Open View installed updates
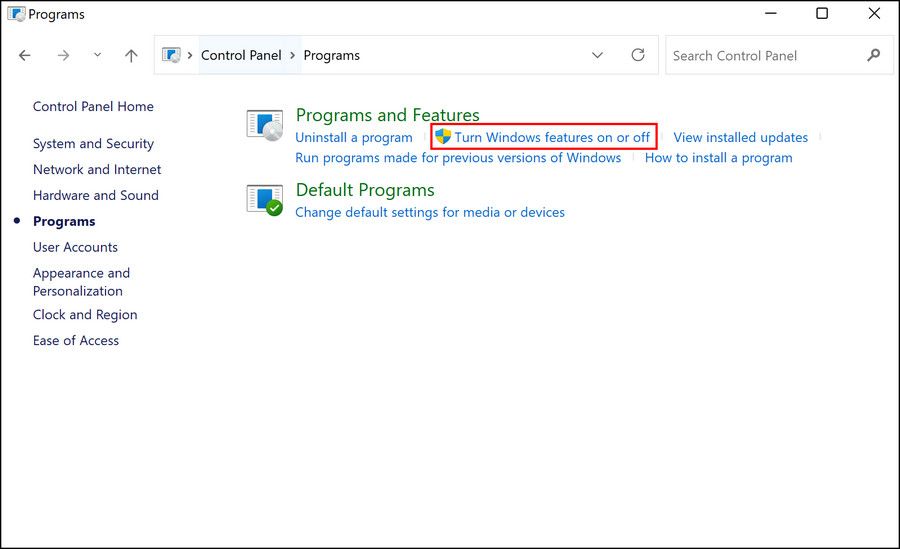 pos(740,137)
